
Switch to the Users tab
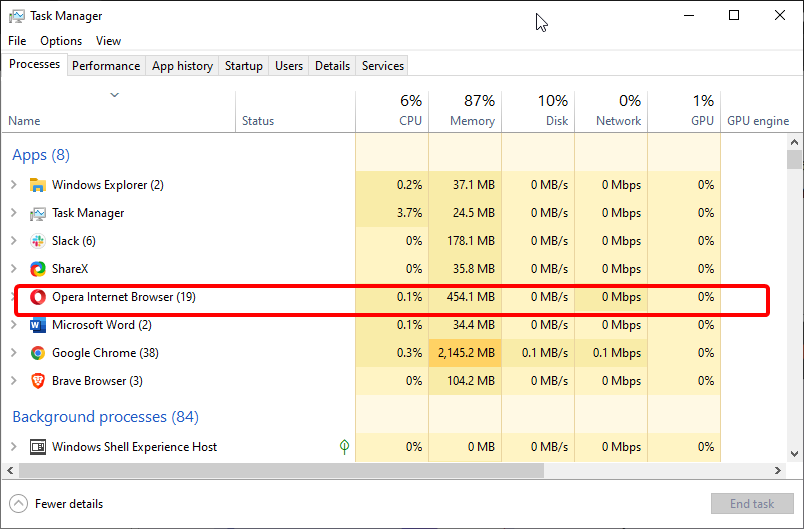[x=289, y=66]
